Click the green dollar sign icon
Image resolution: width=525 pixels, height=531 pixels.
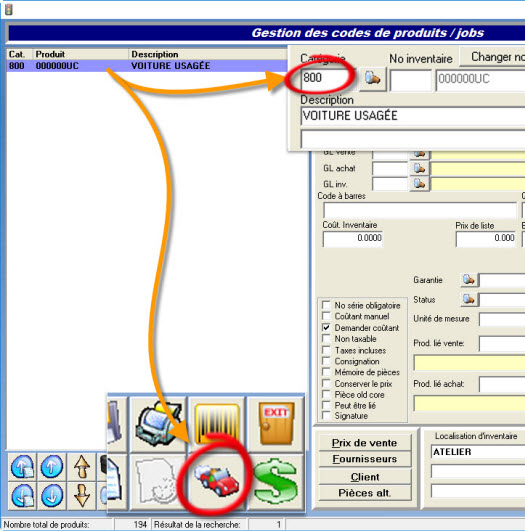(x=276, y=481)
